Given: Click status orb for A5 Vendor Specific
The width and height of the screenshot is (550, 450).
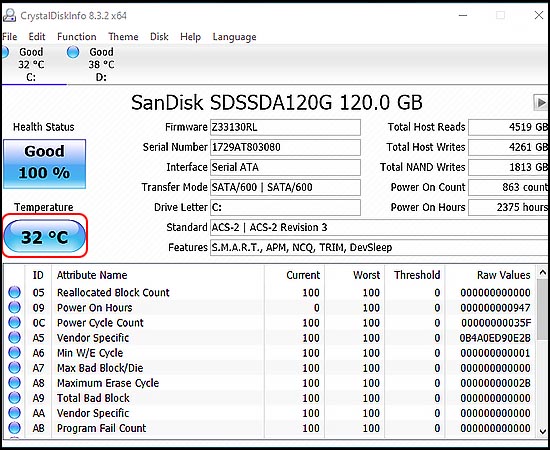Looking at the screenshot, I should 14,337.
